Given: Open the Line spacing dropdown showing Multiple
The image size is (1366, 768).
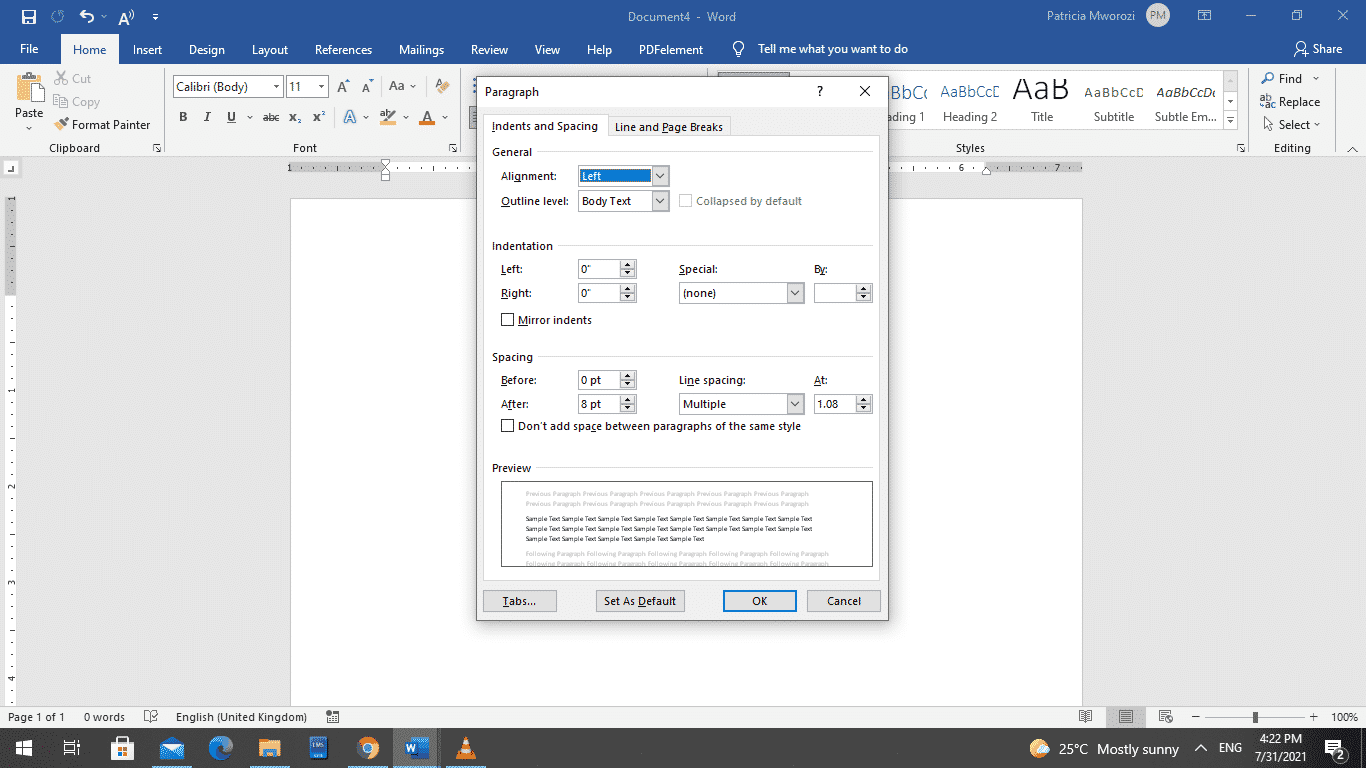Looking at the screenshot, I should click(795, 403).
